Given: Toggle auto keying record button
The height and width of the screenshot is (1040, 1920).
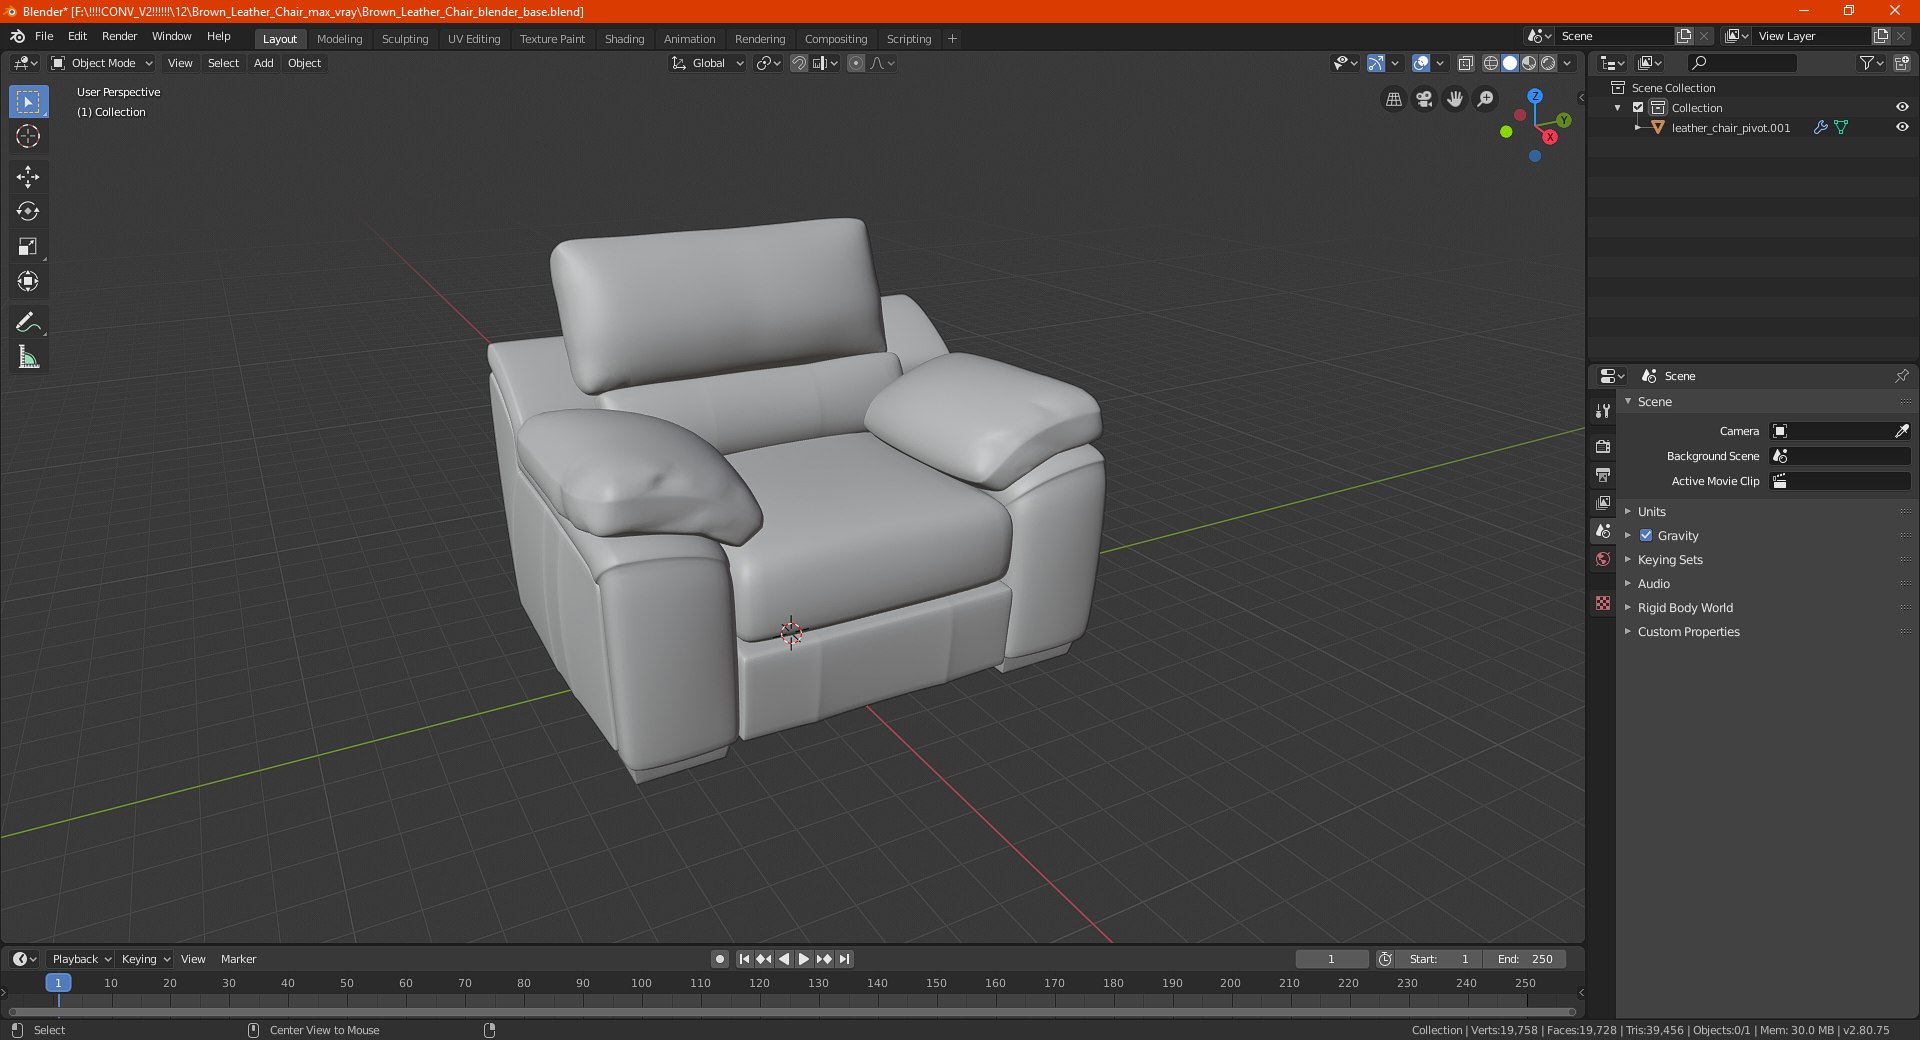Looking at the screenshot, I should tap(720, 959).
